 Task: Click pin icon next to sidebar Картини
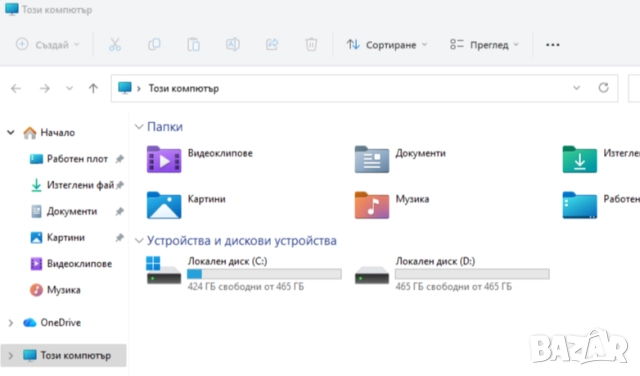119,238
